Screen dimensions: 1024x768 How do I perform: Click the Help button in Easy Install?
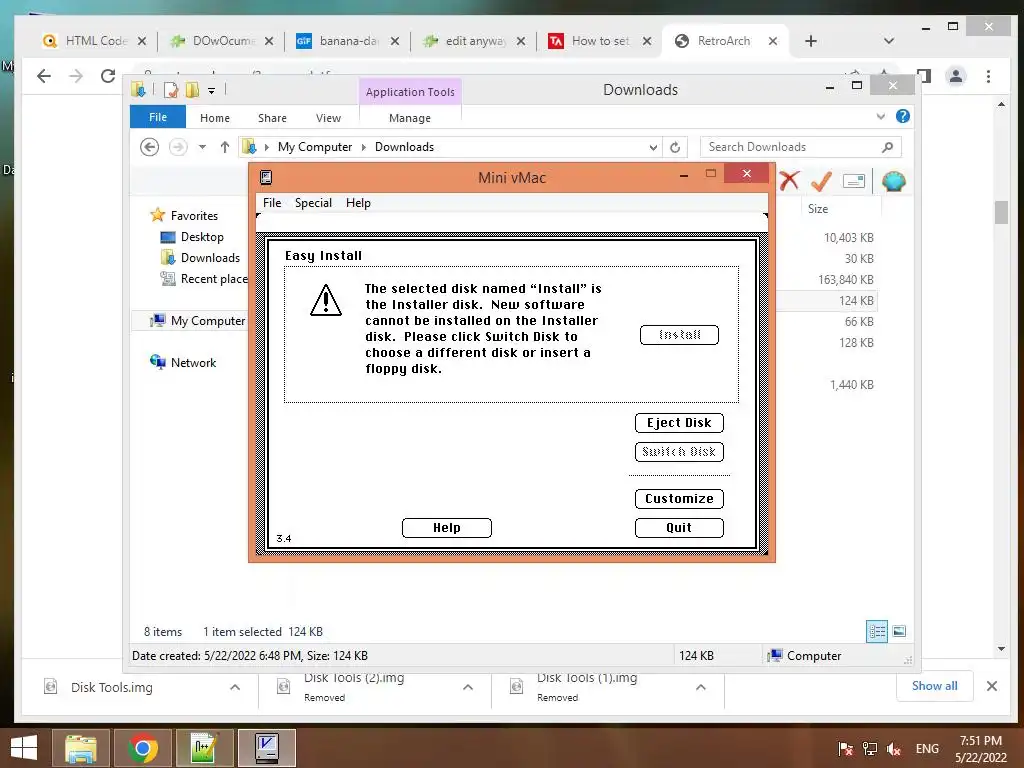(447, 528)
